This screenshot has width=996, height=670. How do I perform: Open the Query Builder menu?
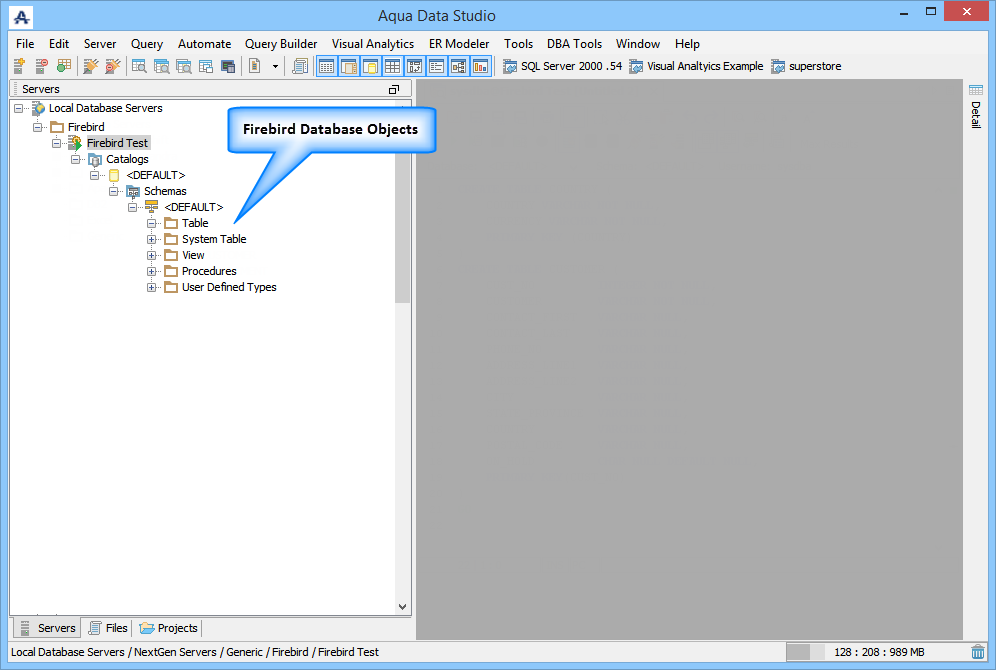[x=281, y=44]
